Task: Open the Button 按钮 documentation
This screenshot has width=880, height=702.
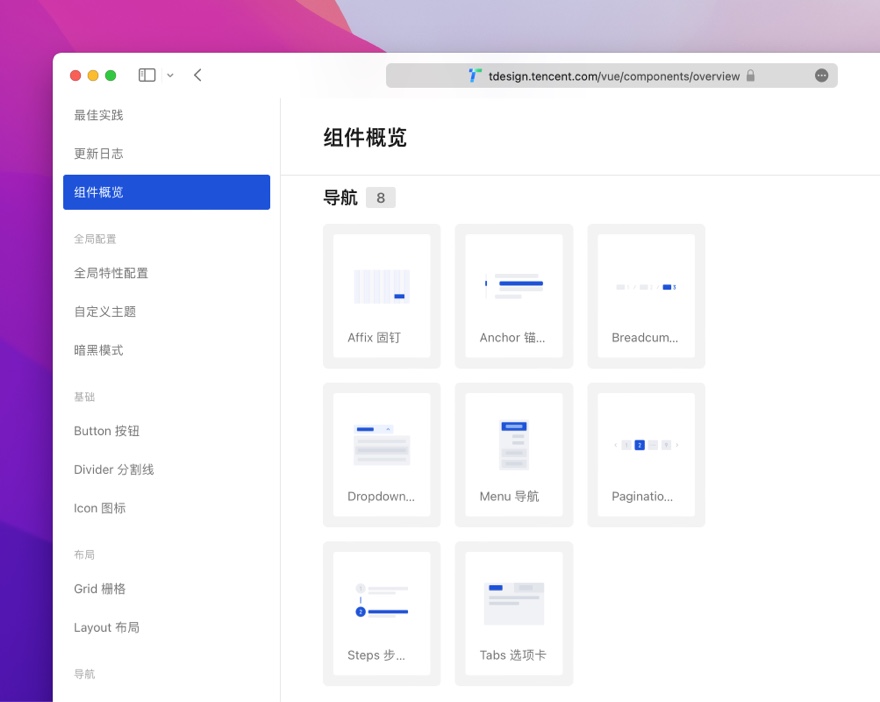Action: coord(105,431)
